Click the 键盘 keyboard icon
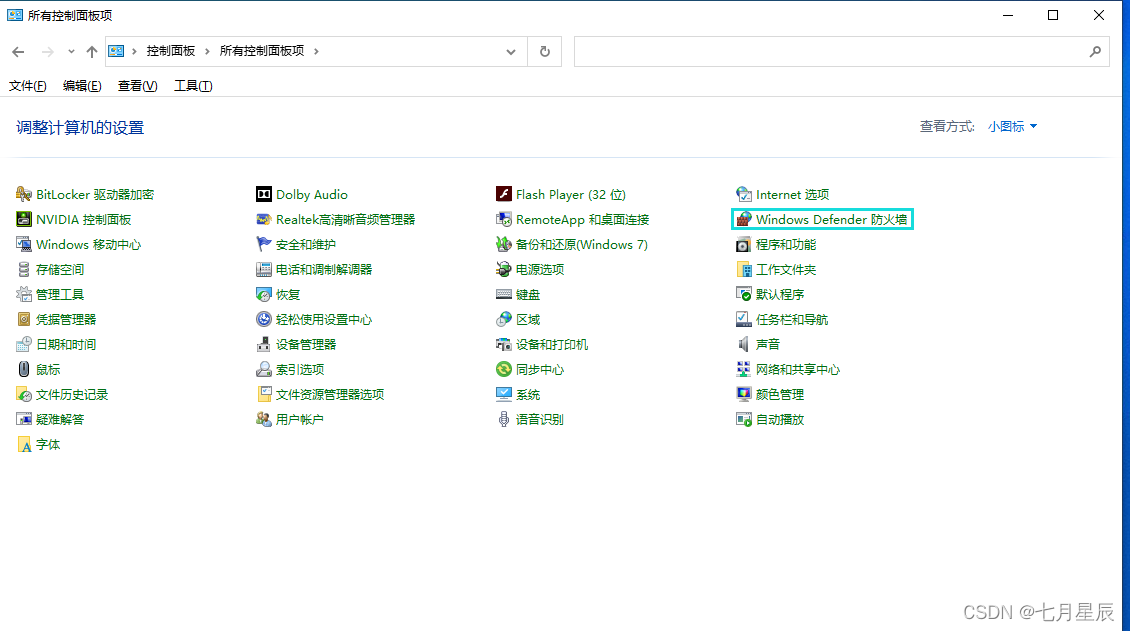 point(504,294)
